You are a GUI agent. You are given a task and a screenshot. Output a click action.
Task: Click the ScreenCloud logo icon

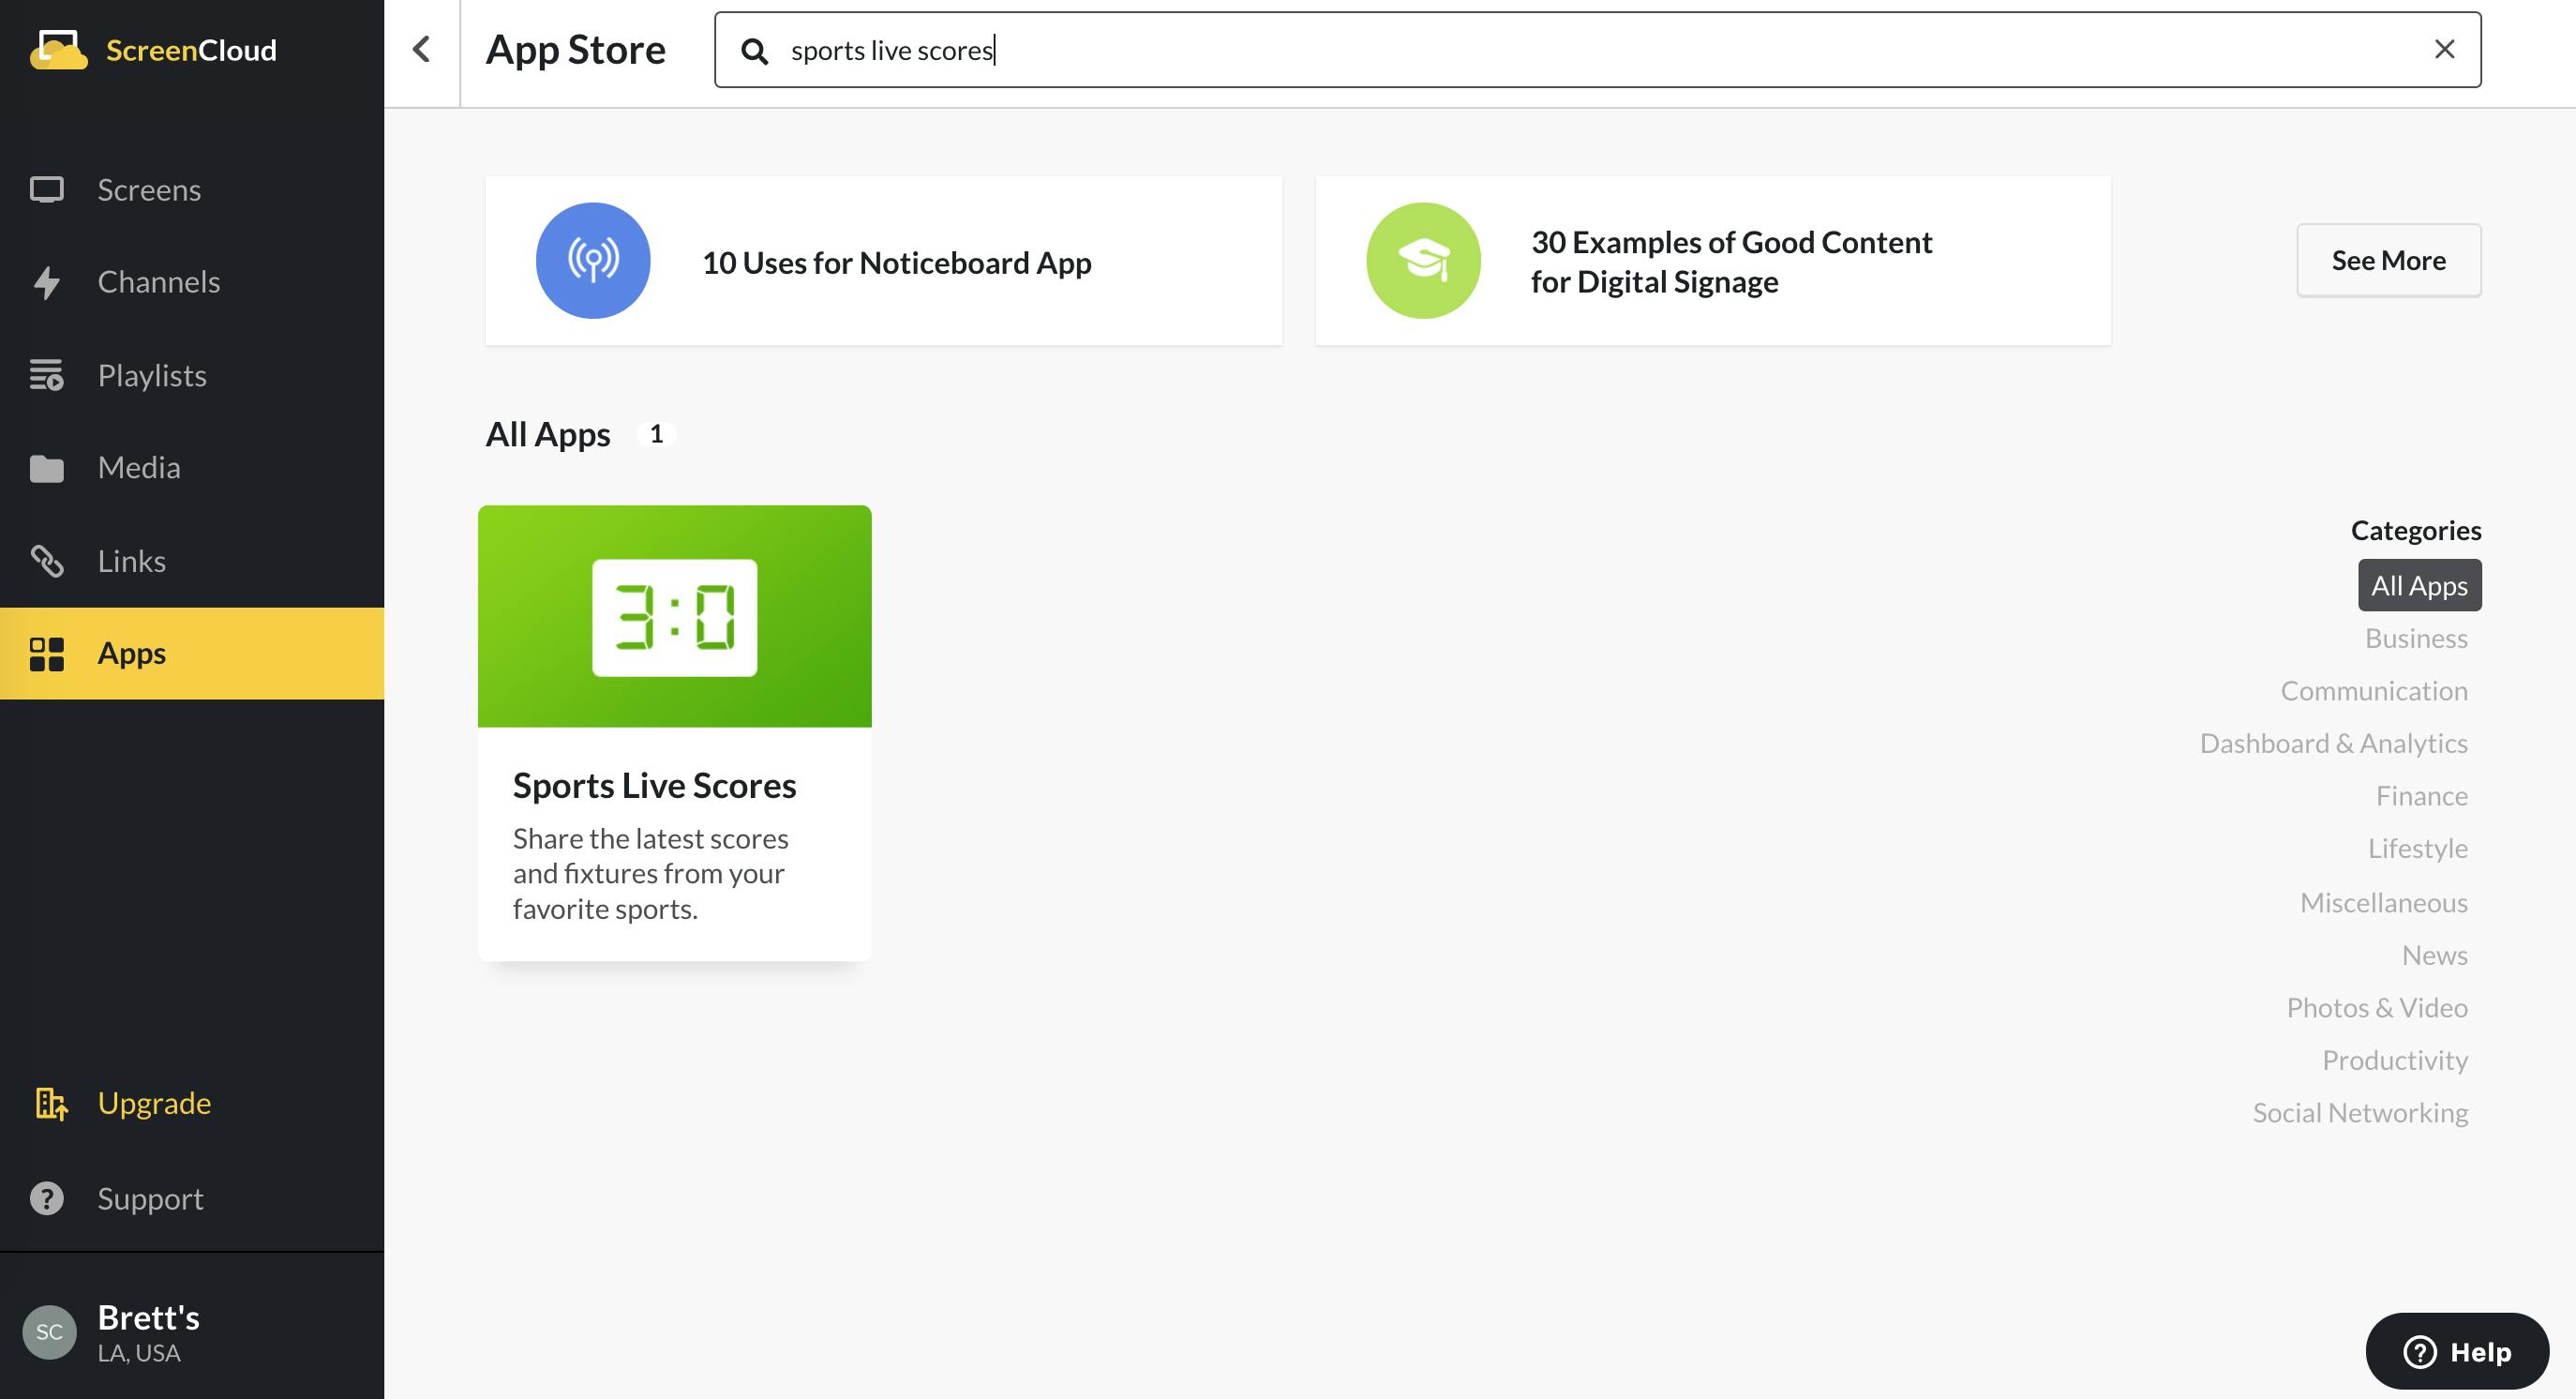coord(58,49)
